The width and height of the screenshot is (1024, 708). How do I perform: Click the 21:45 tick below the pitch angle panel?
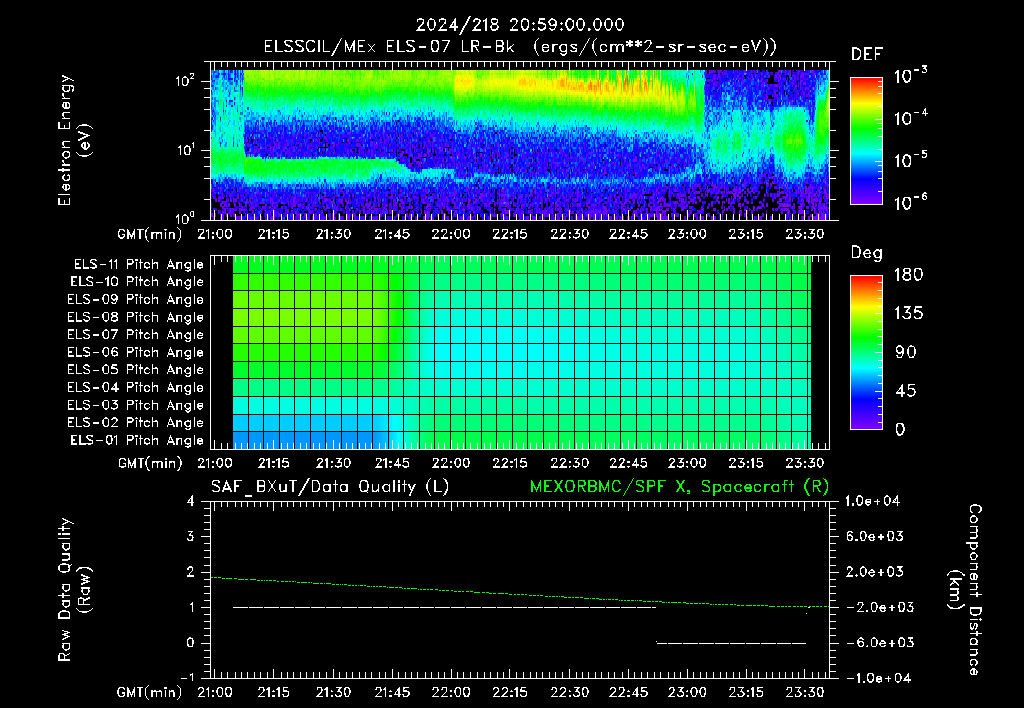point(392,463)
